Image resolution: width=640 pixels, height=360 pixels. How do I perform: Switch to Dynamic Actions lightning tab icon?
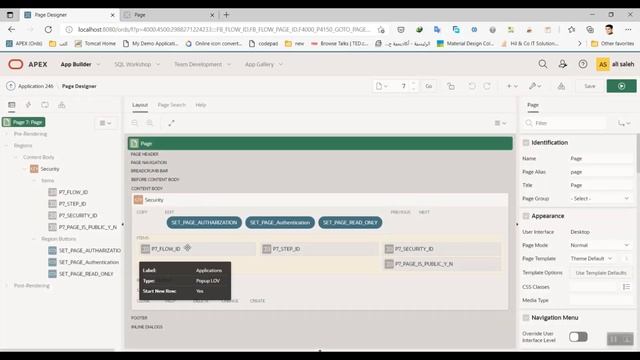click(28, 105)
